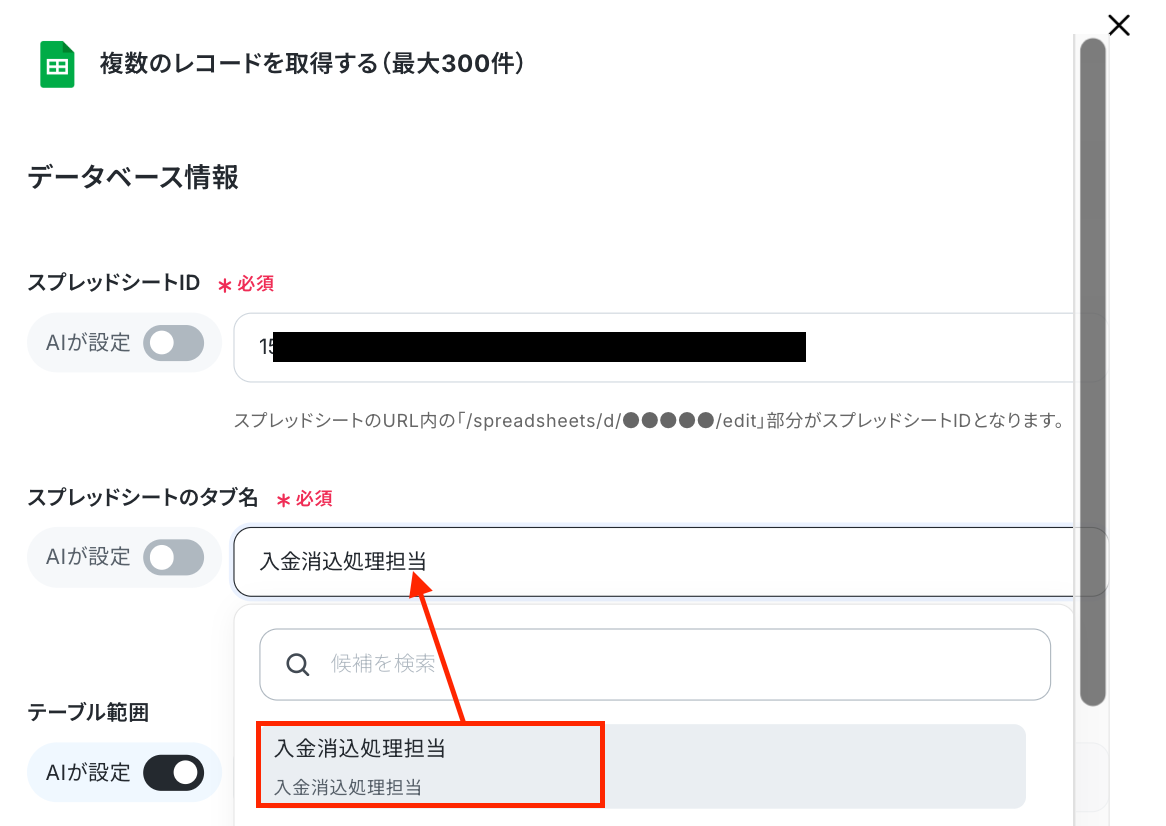
Task: Click the 候補を検索 search box
Action: (x=655, y=665)
